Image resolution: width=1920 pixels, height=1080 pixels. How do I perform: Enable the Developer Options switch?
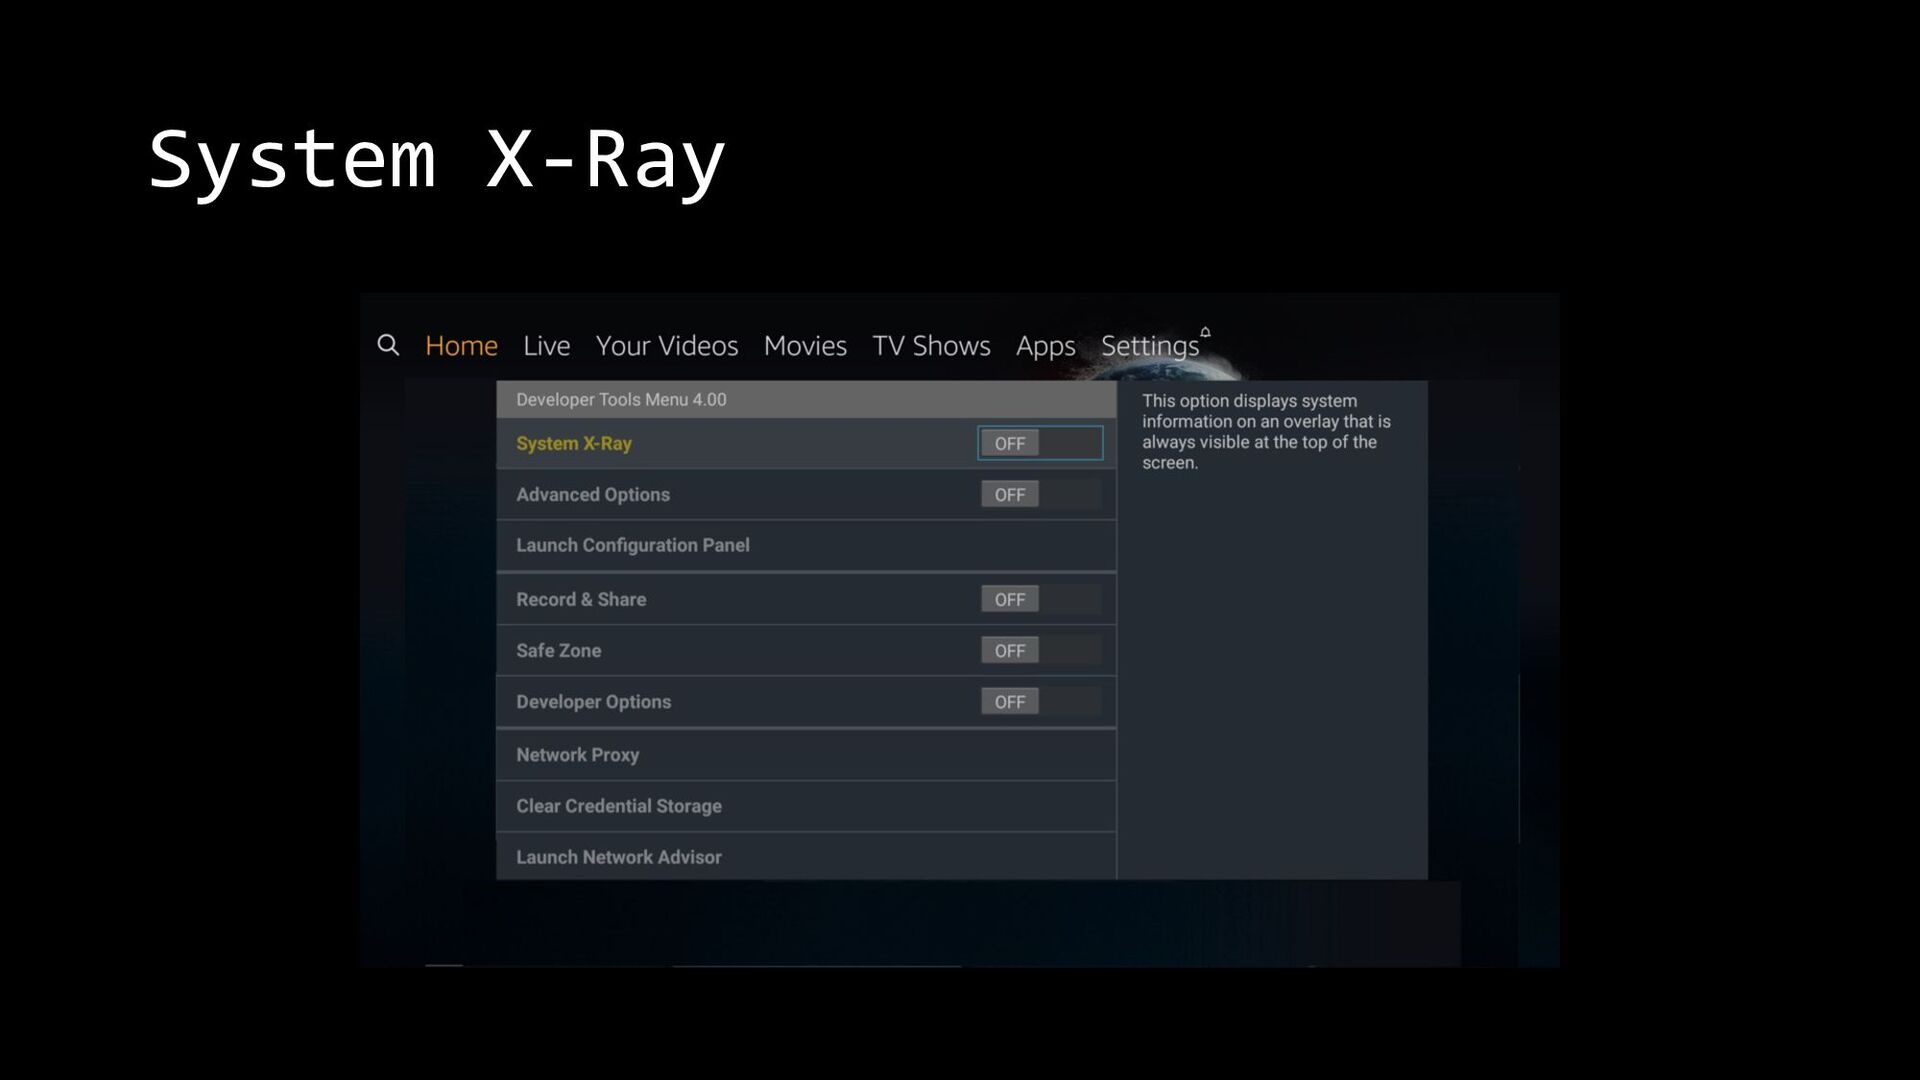[1040, 702]
